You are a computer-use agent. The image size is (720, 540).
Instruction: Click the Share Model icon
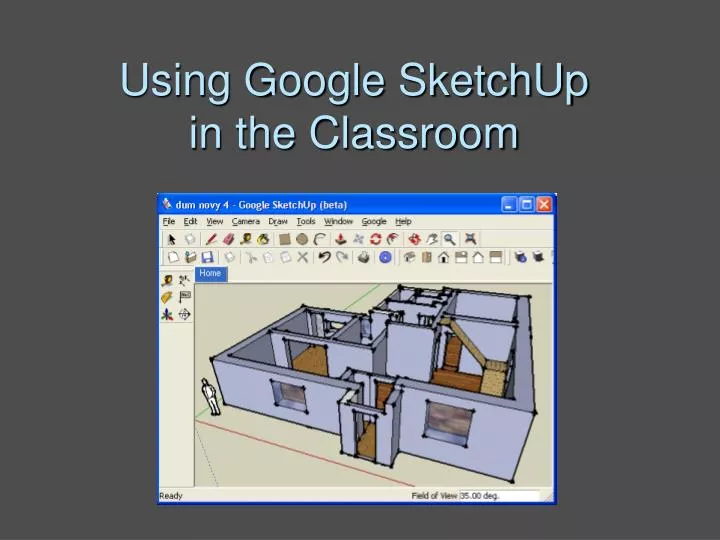point(538,257)
